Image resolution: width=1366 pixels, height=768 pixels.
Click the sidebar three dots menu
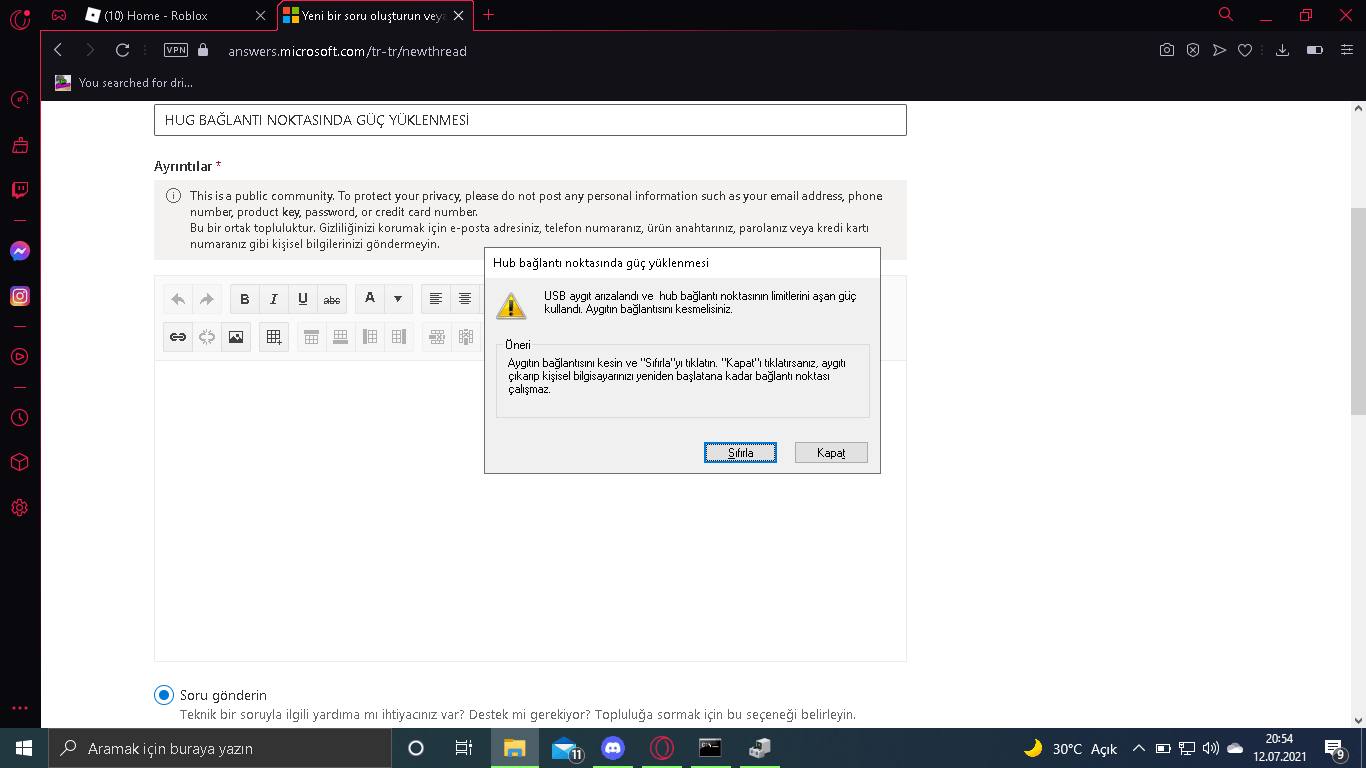pos(19,707)
